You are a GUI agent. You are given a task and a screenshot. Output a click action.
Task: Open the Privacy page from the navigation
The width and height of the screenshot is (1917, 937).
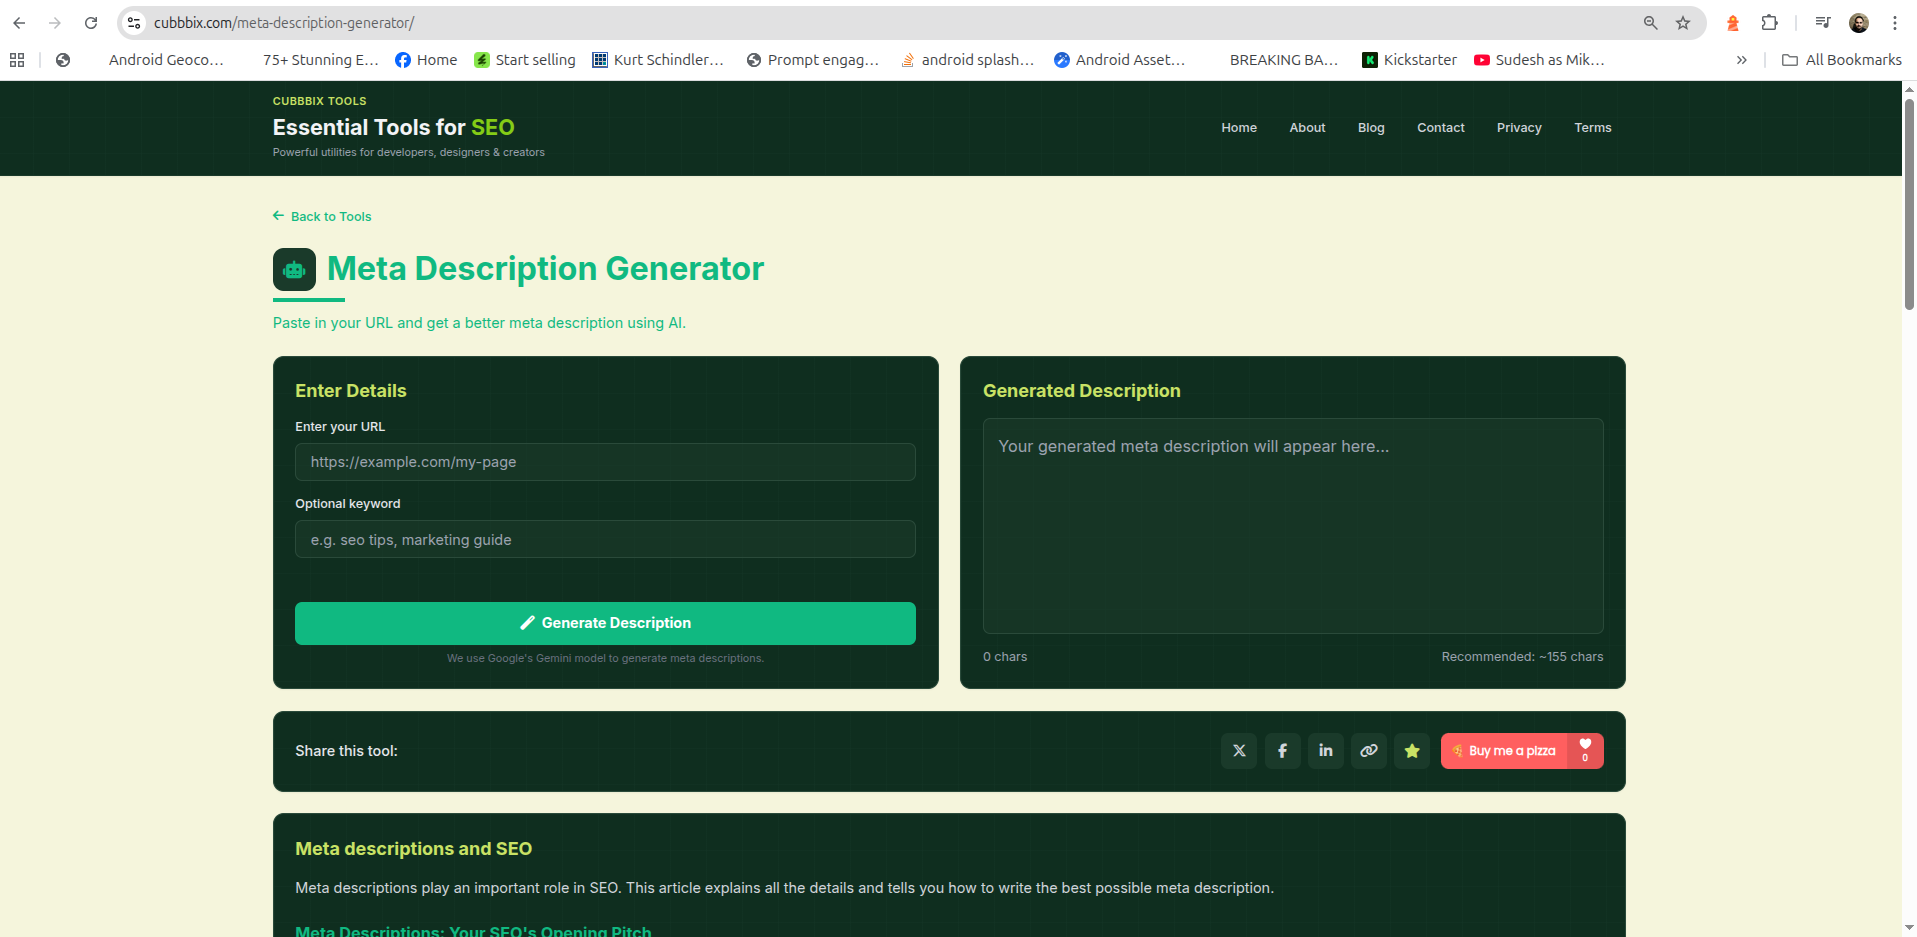pos(1518,127)
